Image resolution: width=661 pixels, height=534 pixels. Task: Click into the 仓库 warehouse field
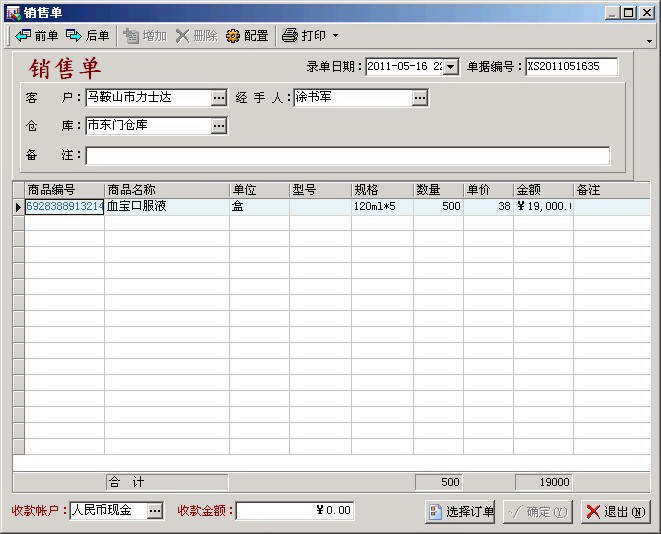[148, 126]
